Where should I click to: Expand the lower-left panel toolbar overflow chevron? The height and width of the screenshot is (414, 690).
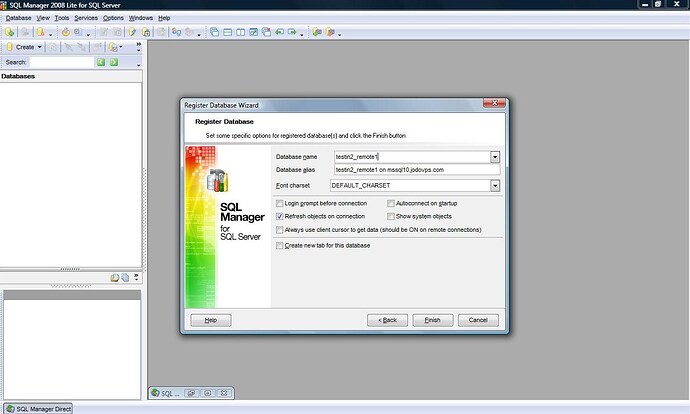136,277
